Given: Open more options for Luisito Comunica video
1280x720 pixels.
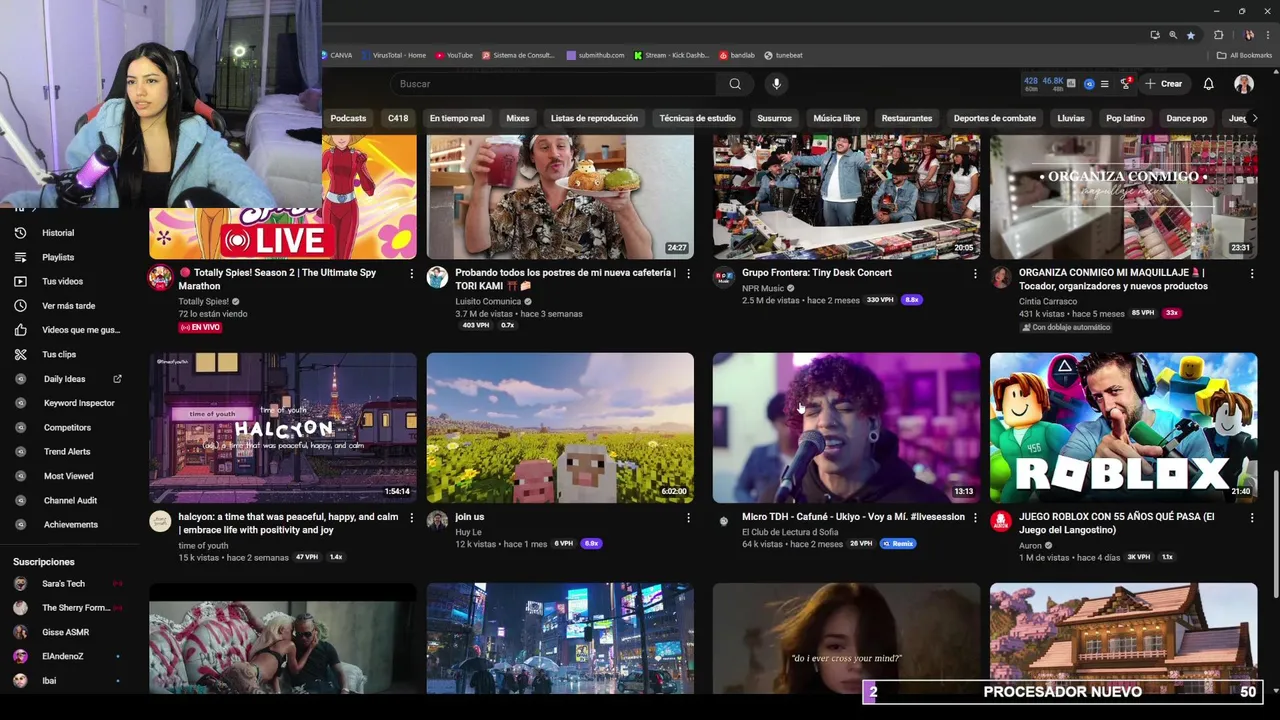Looking at the screenshot, I should click(x=688, y=273).
